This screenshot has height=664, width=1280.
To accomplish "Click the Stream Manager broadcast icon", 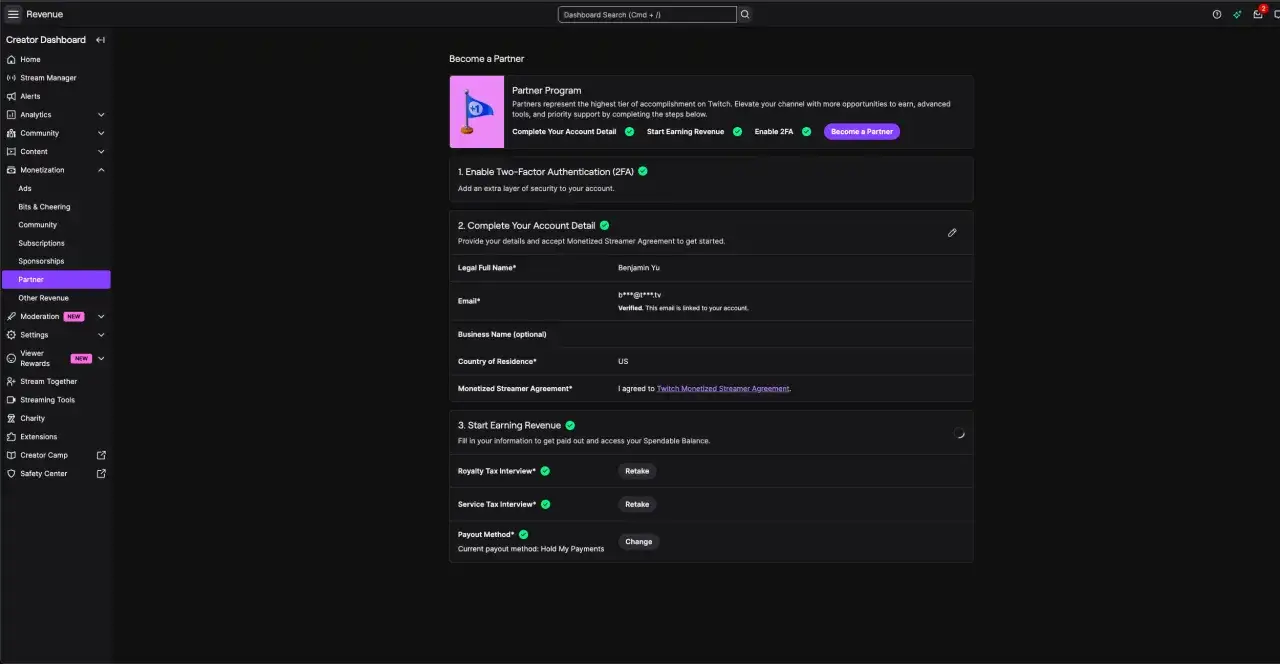I will [11, 78].
